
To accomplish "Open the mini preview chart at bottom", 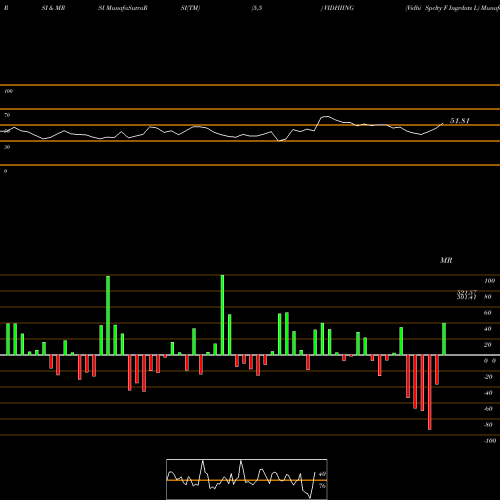I will point(247,479).
